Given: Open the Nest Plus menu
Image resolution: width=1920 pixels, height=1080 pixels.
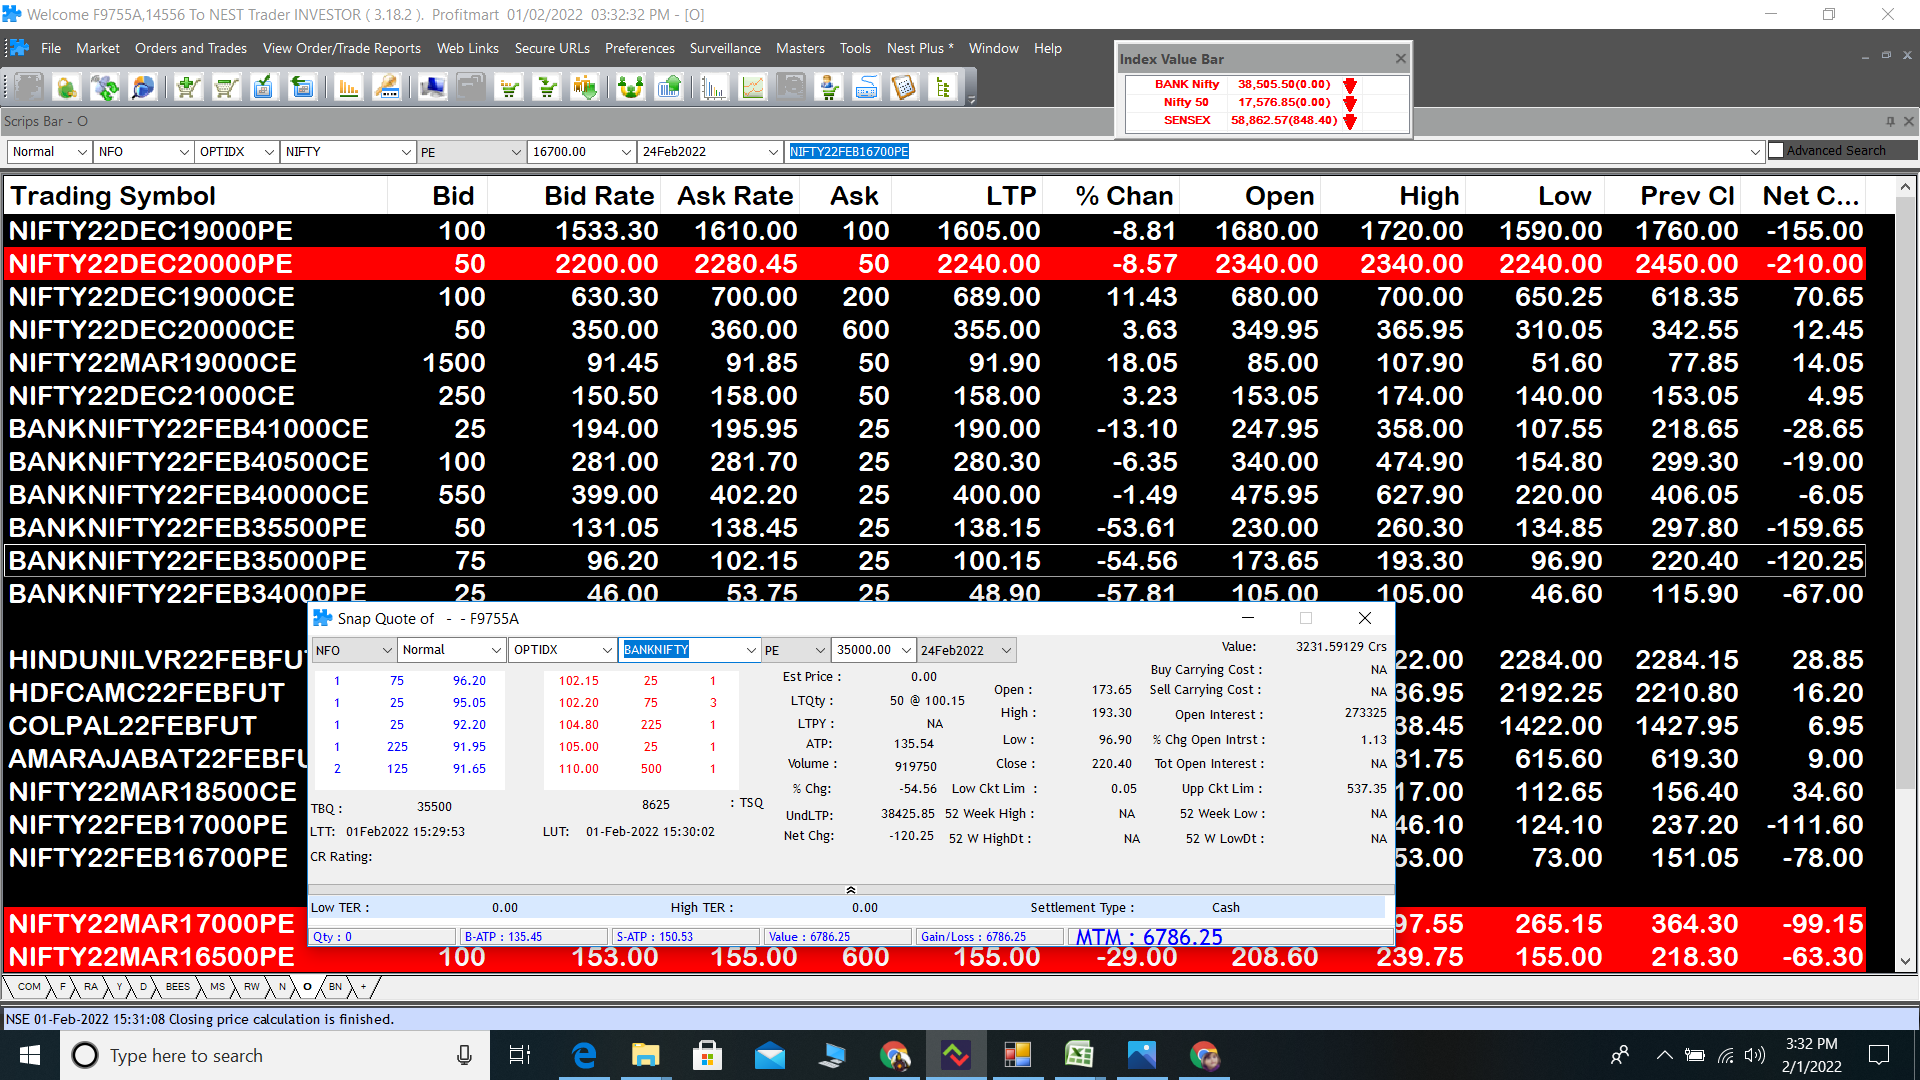Looking at the screenshot, I should (x=920, y=48).
